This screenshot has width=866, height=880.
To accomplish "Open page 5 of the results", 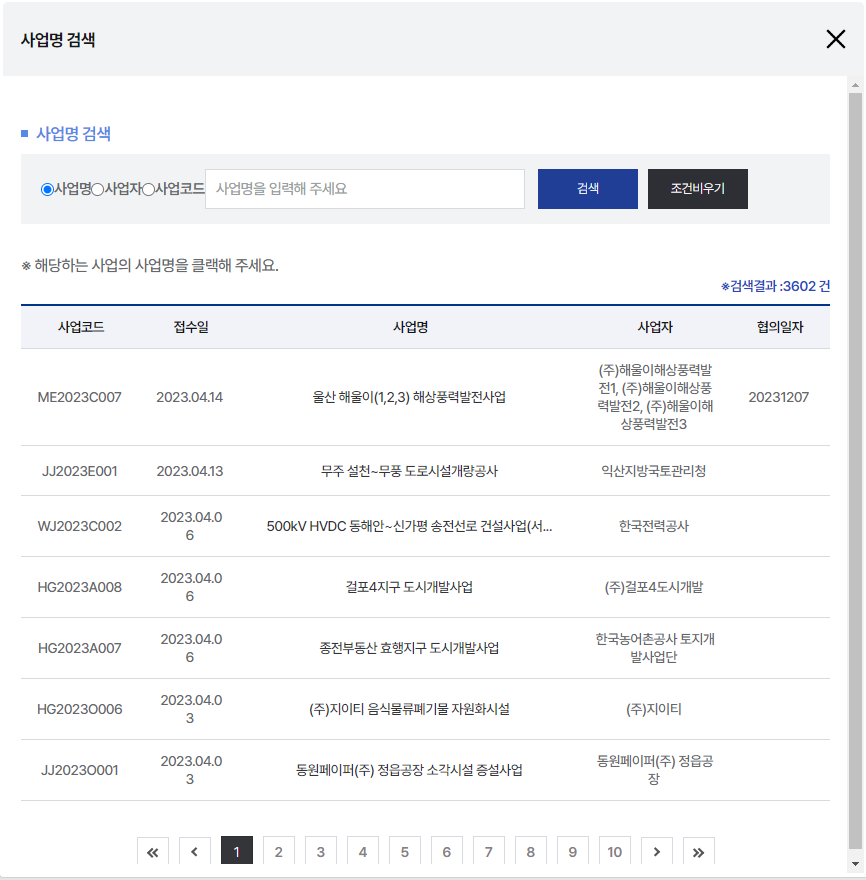I will [405, 852].
